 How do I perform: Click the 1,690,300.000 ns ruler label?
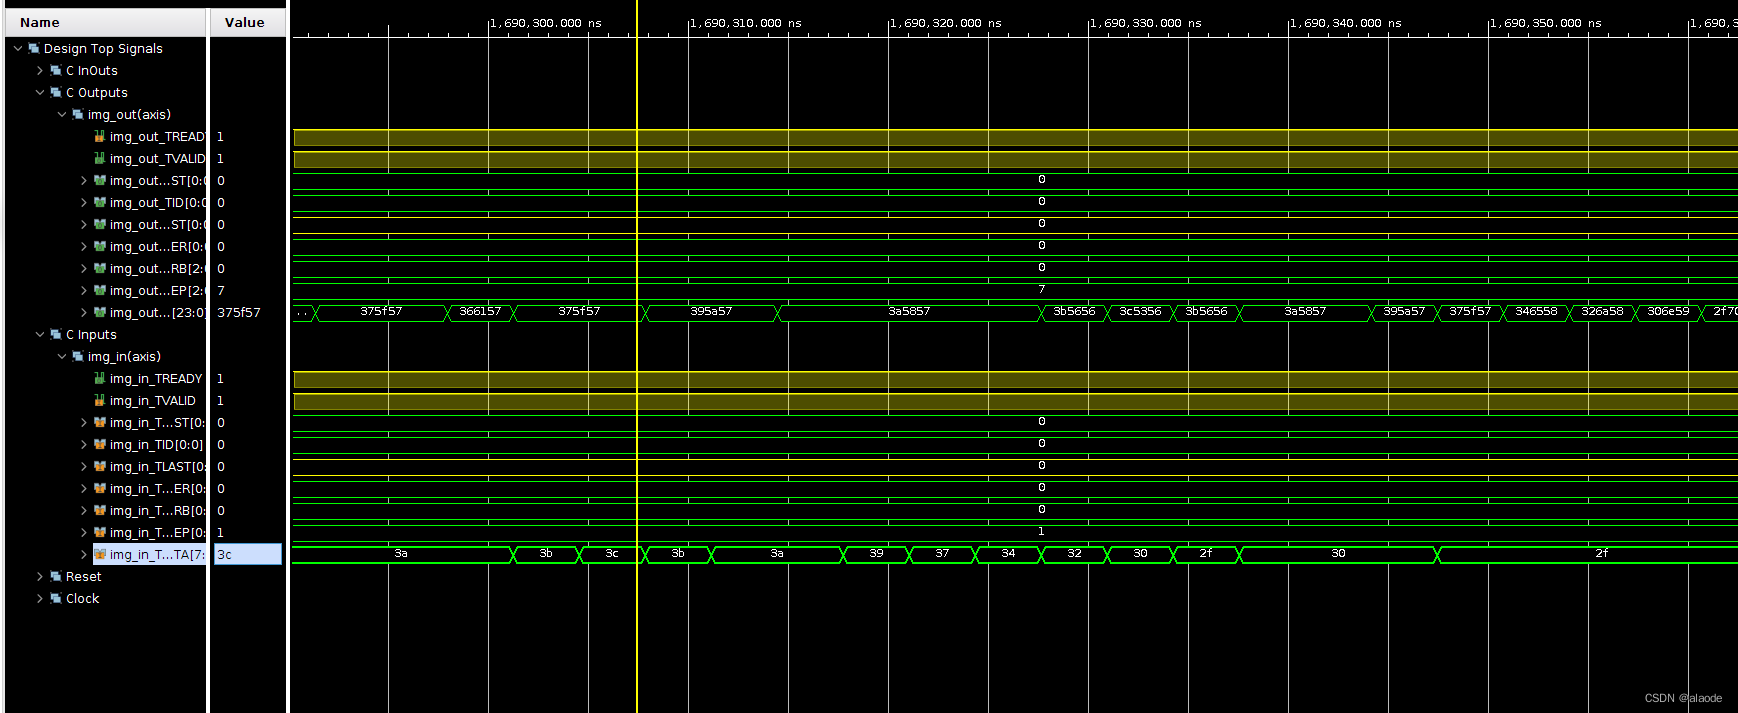click(545, 22)
